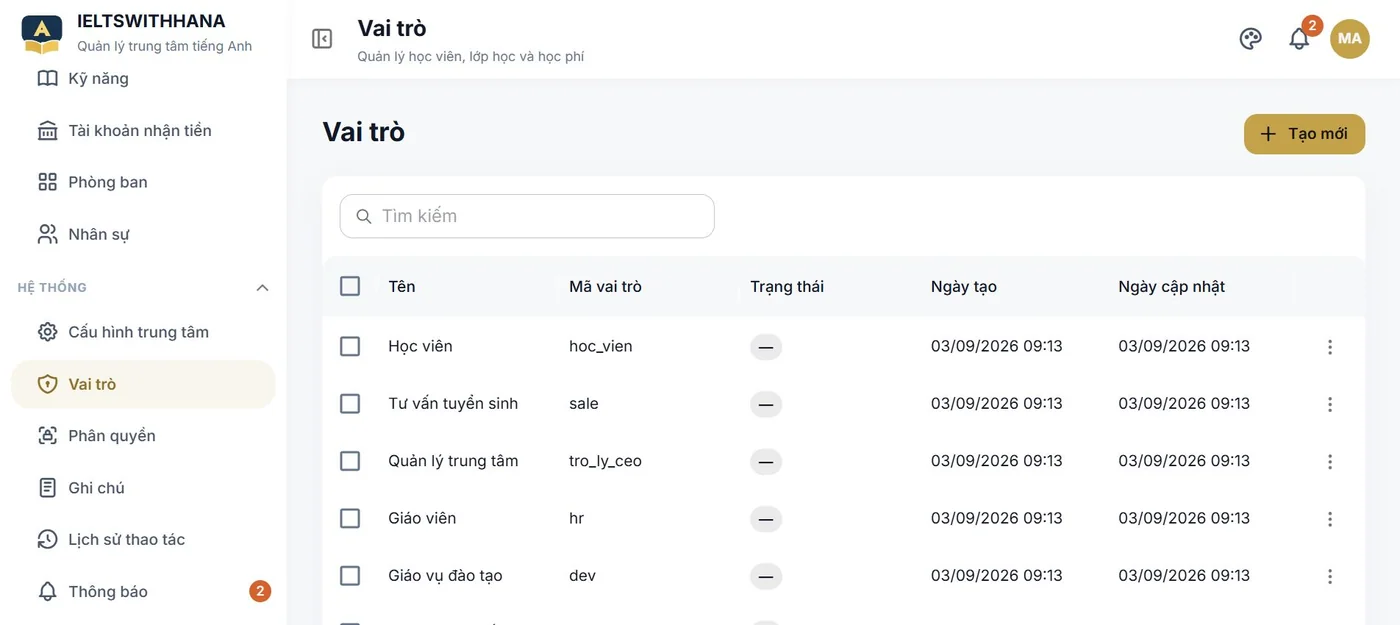Click the gear icon for Cấu hình trung tâm
This screenshot has width=1400, height=625.
(x=47, y=332)
